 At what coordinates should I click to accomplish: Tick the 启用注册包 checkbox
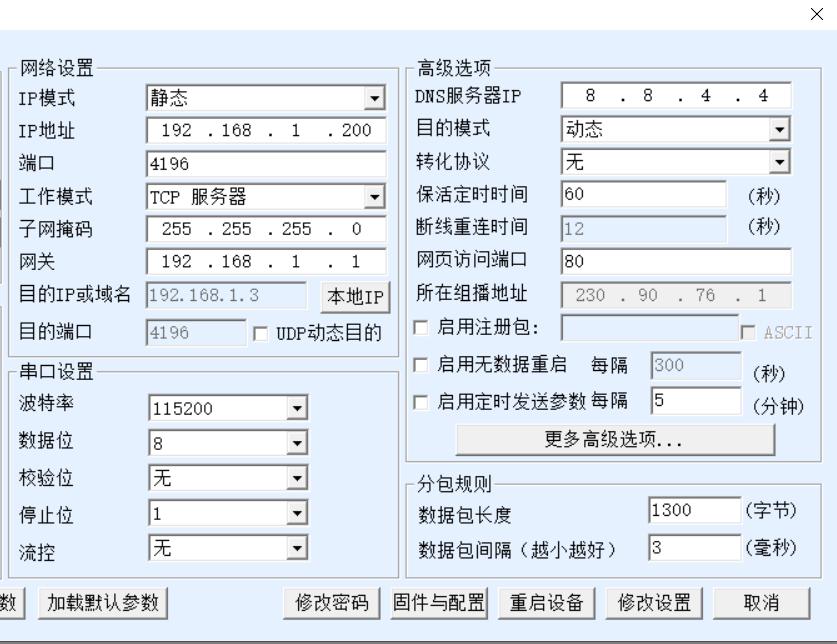click(421, 328)
